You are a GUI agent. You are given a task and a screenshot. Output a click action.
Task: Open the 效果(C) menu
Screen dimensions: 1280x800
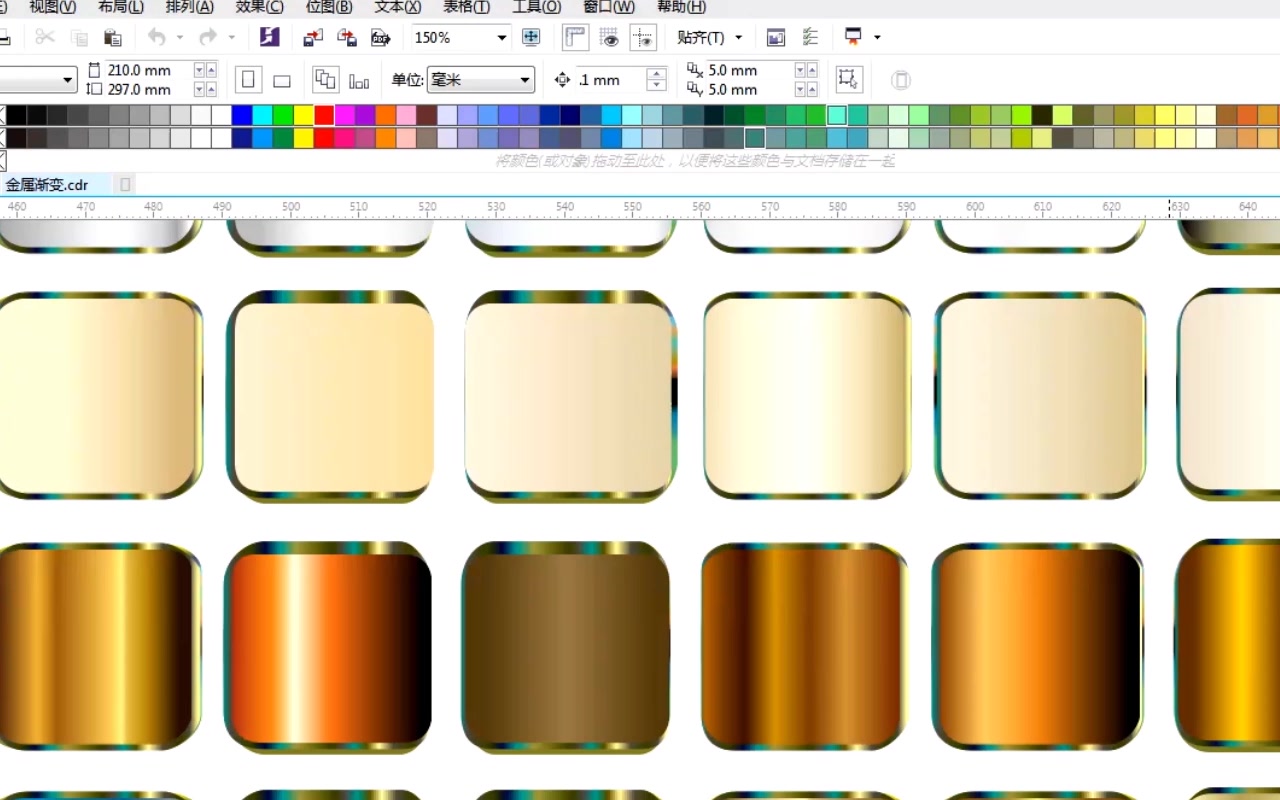coord(260,7)
